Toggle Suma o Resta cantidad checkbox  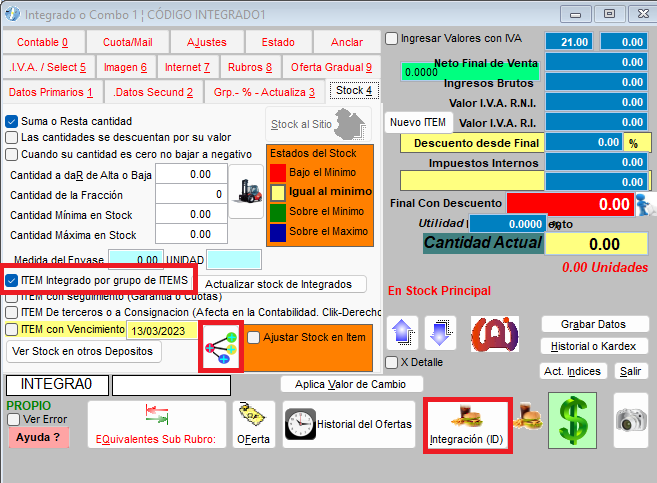(x=12, y=120)
